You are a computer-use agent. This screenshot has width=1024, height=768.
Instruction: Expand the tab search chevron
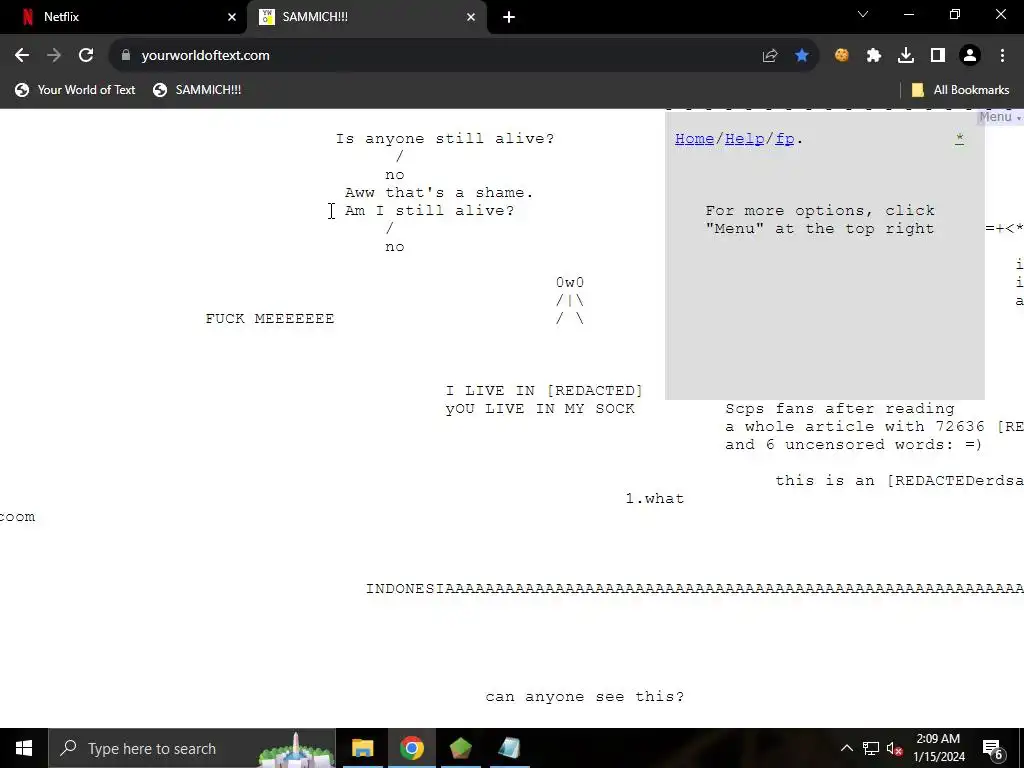[x=863, y=14]
